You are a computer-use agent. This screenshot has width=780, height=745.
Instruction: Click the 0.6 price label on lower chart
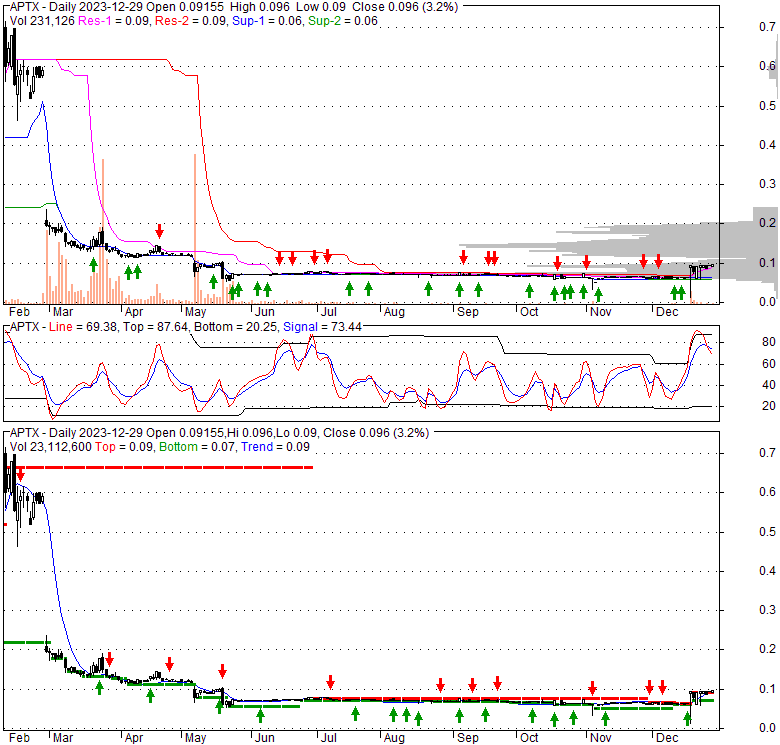pos(767,492)
